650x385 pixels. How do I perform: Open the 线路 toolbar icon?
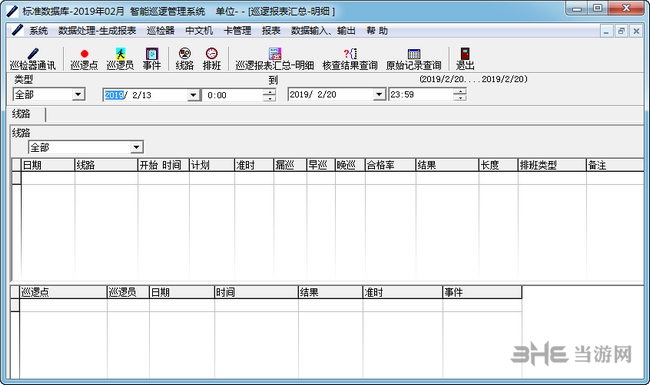[184, 59]
